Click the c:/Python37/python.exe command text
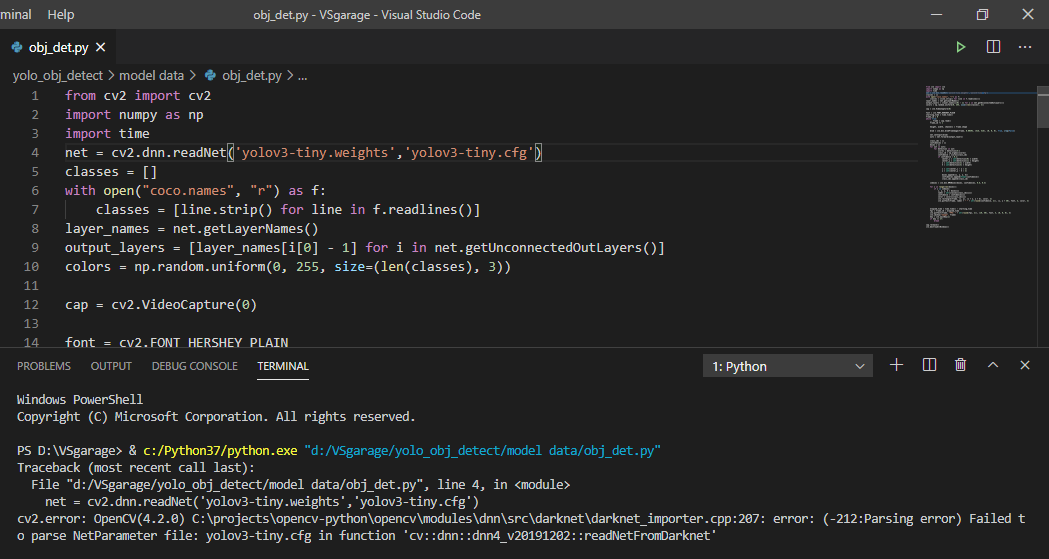Viewport: 1049px width, 559px height. pos(220,451)
